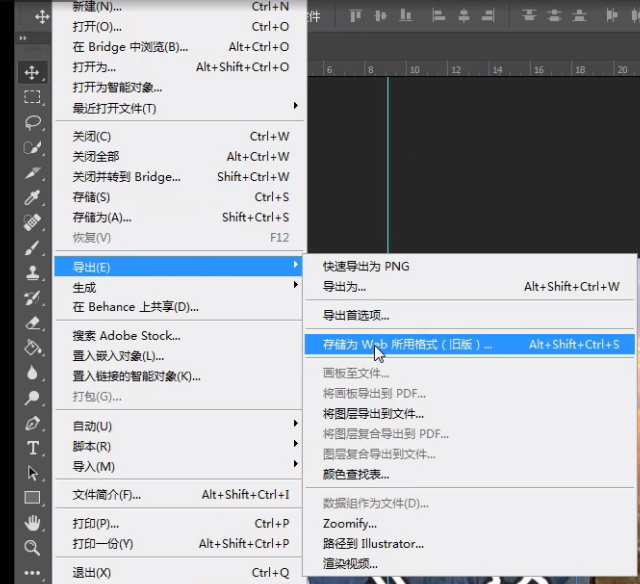The height and width of the screenshot is (584, 640).
Task: Expand the 自动(U) submenu
Action: pos(178,426)
